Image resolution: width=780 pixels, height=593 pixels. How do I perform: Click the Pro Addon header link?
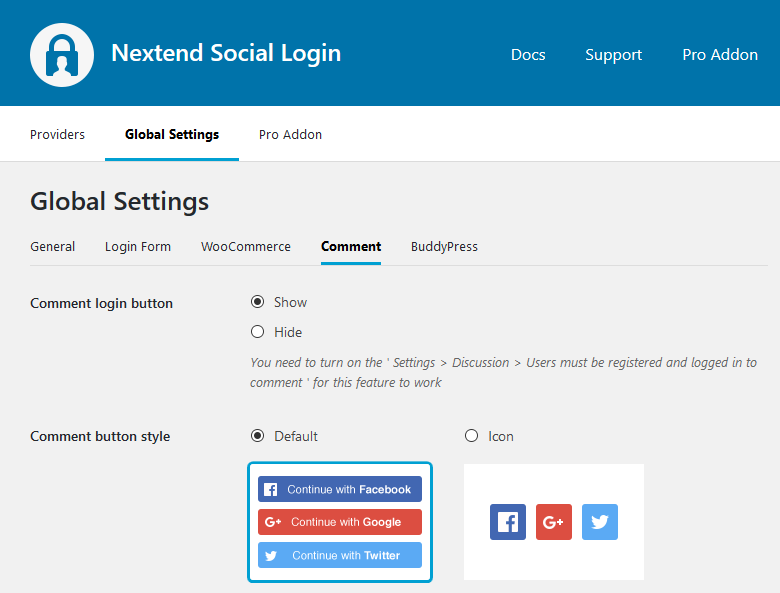click(720, 55)
